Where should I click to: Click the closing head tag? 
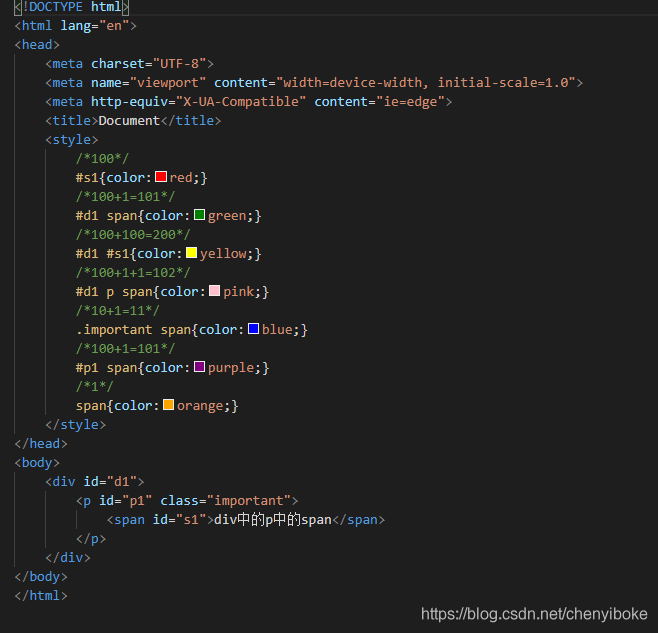pos(41,444)
